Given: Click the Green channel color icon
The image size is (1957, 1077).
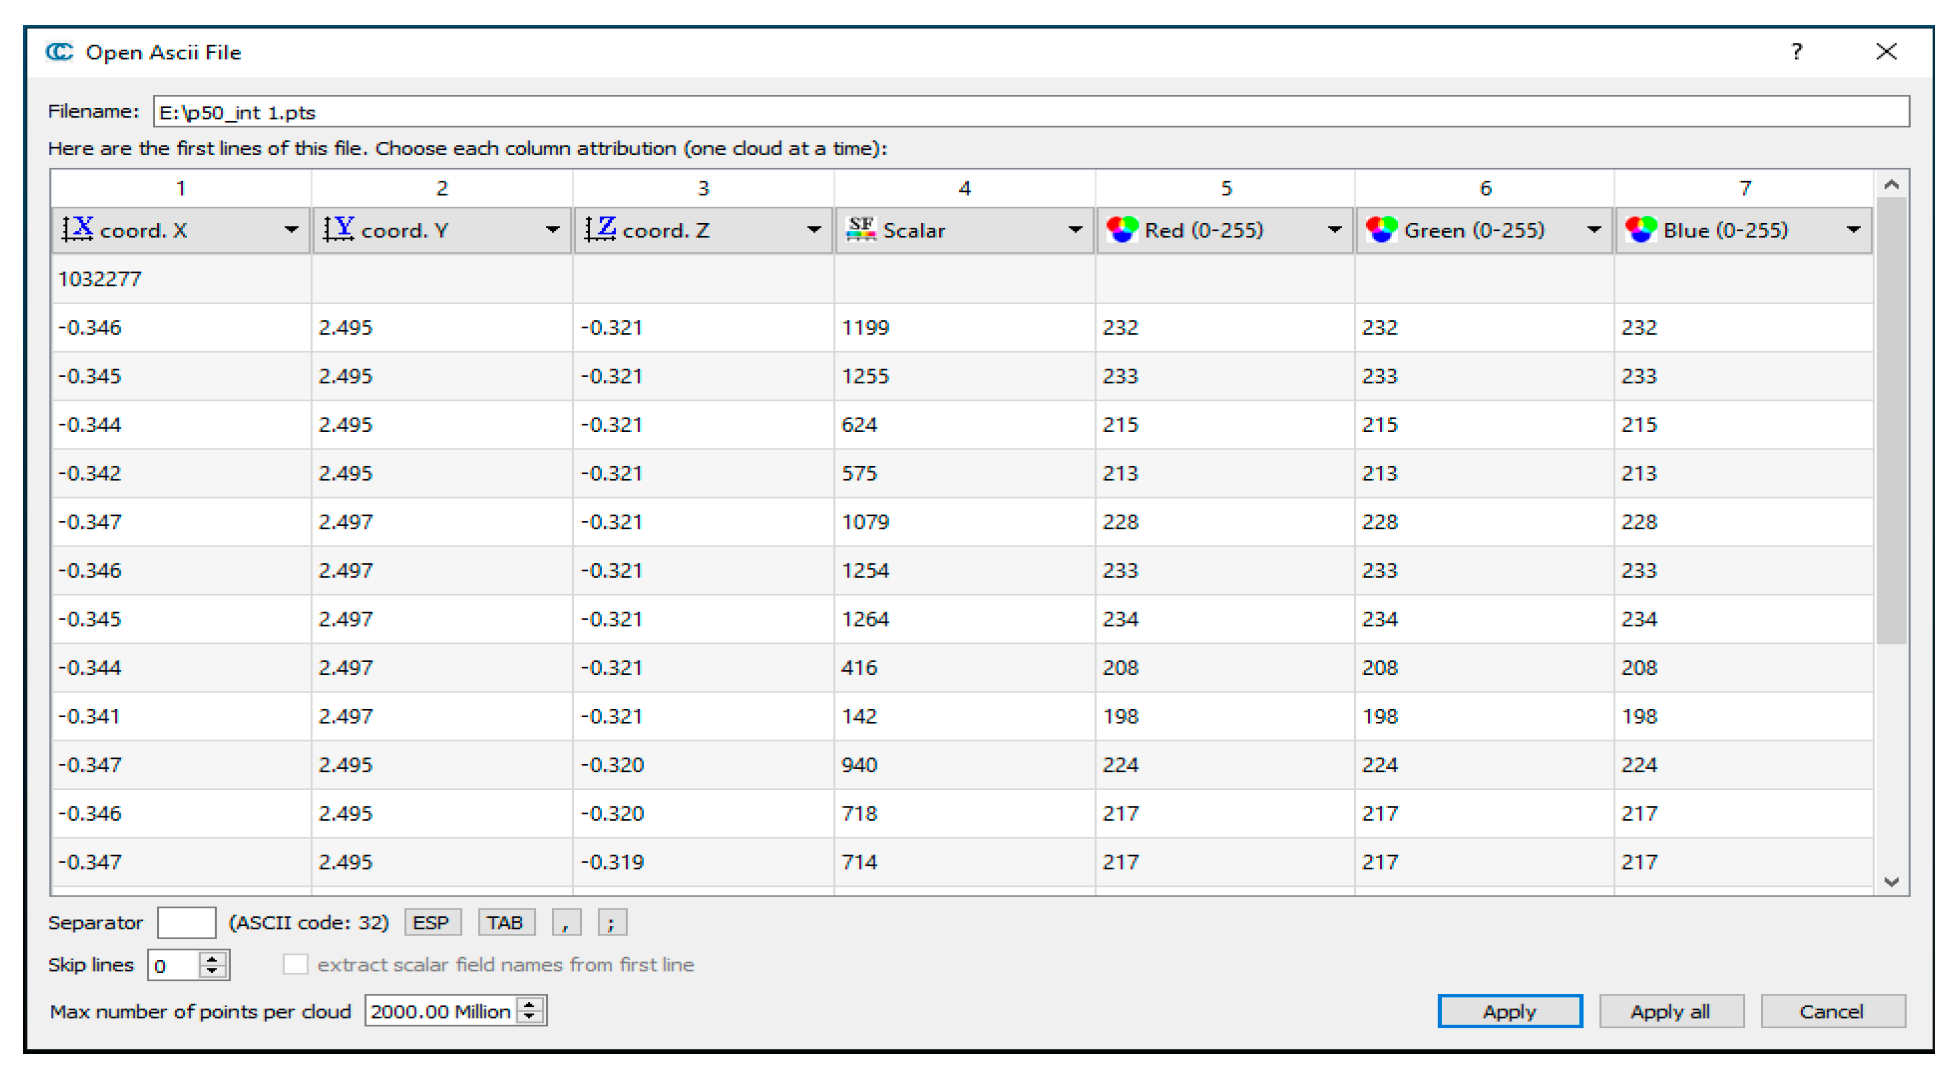Looking at the screenshot, I should [x=1381, y=230].
